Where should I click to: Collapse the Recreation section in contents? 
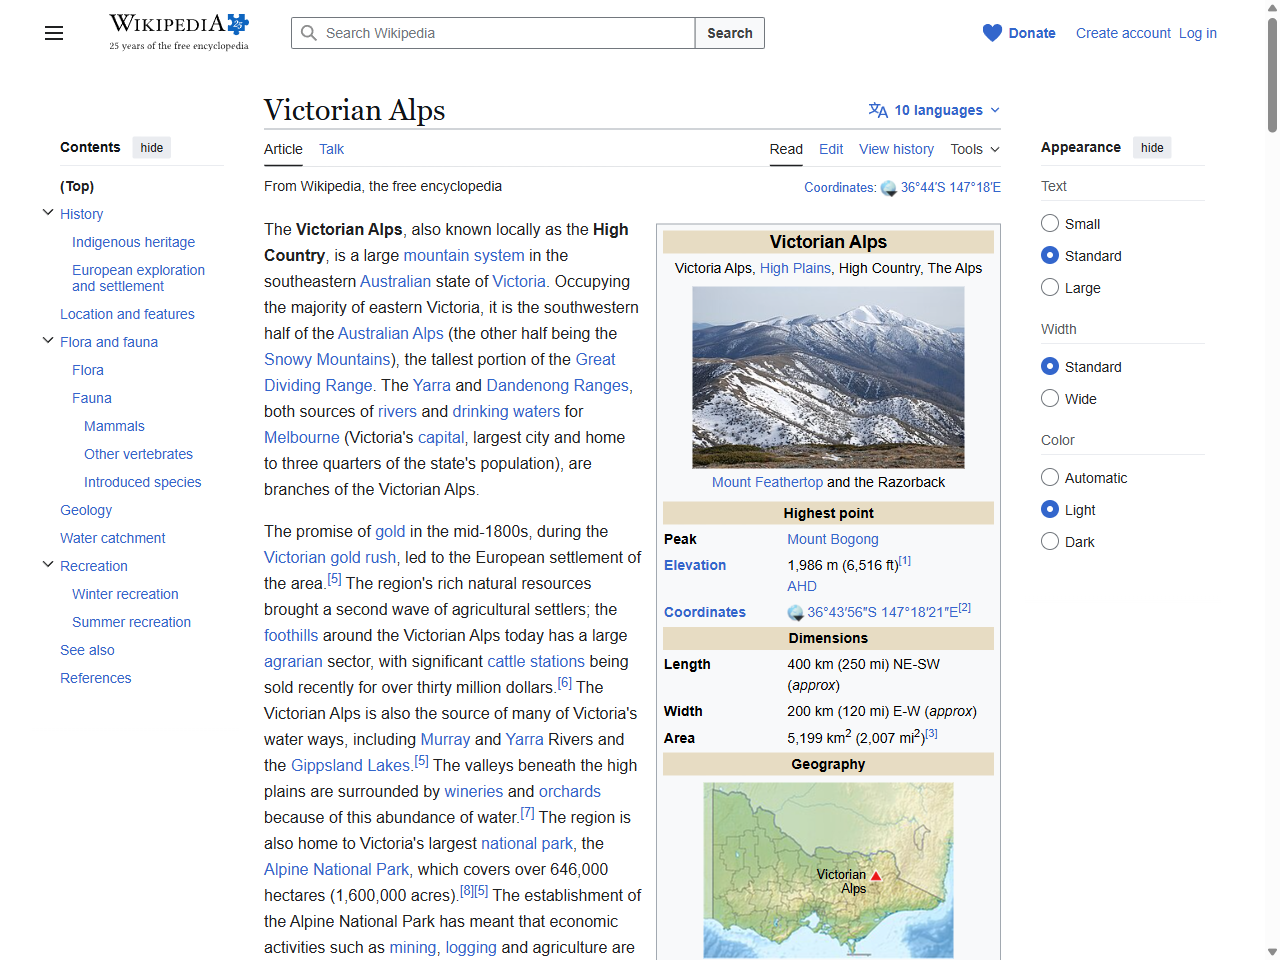(48, 565)
